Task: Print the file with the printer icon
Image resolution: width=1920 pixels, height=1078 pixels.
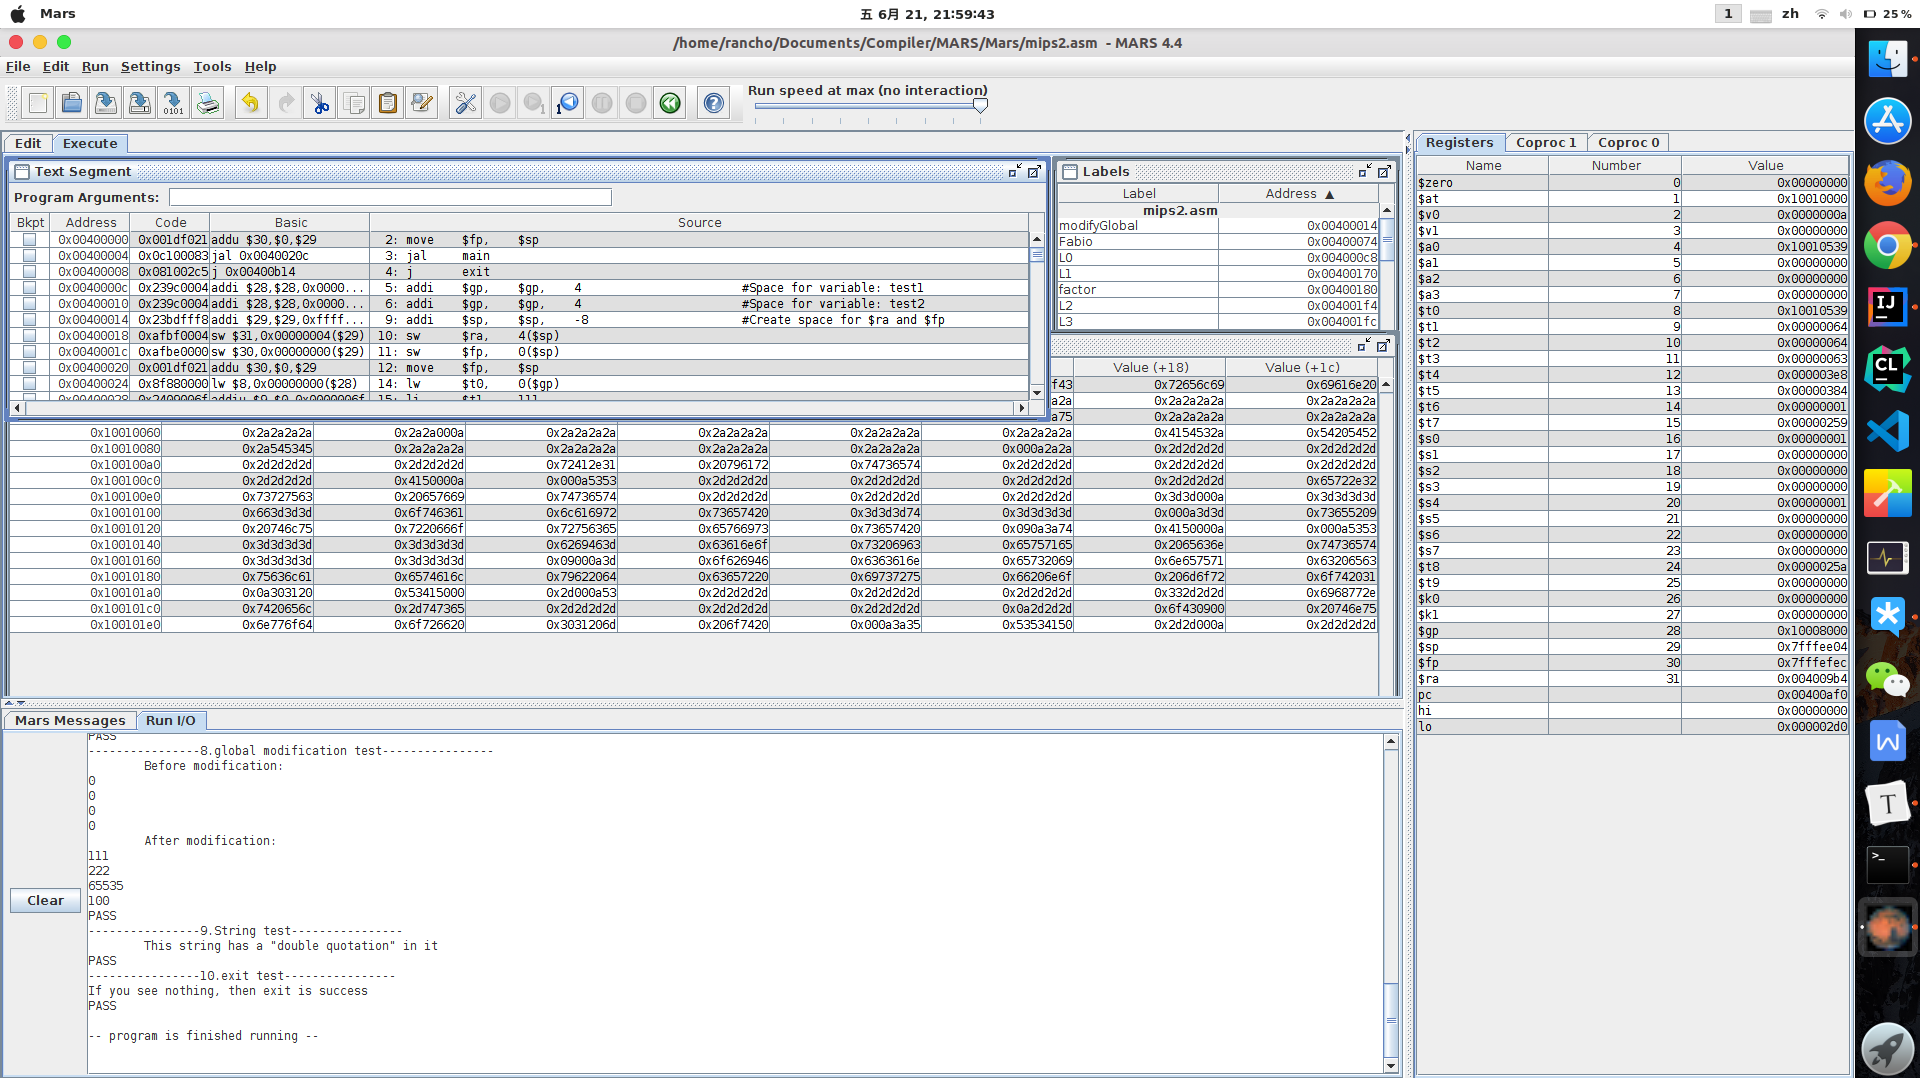Action: (x=208, y=103)
